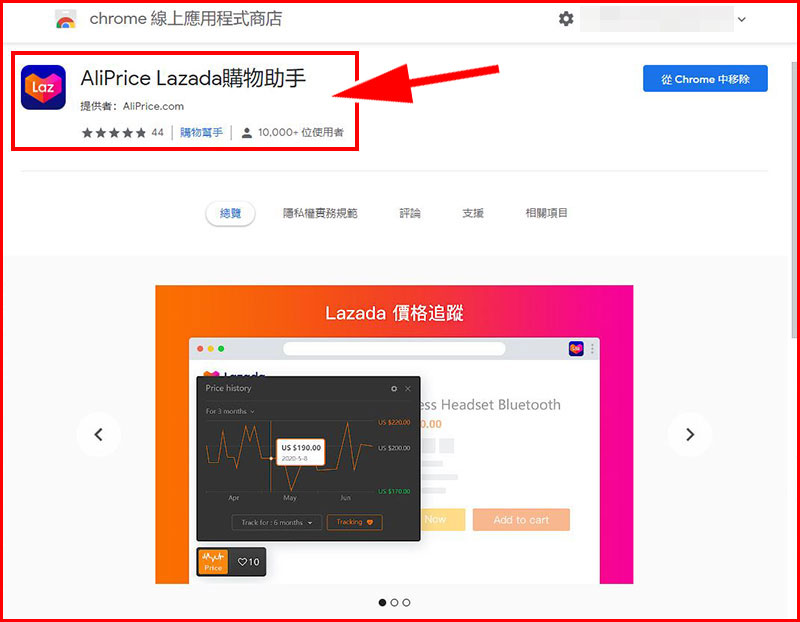Click the page vertical scrollbar
800x622 pixels.
coord(793,199)
